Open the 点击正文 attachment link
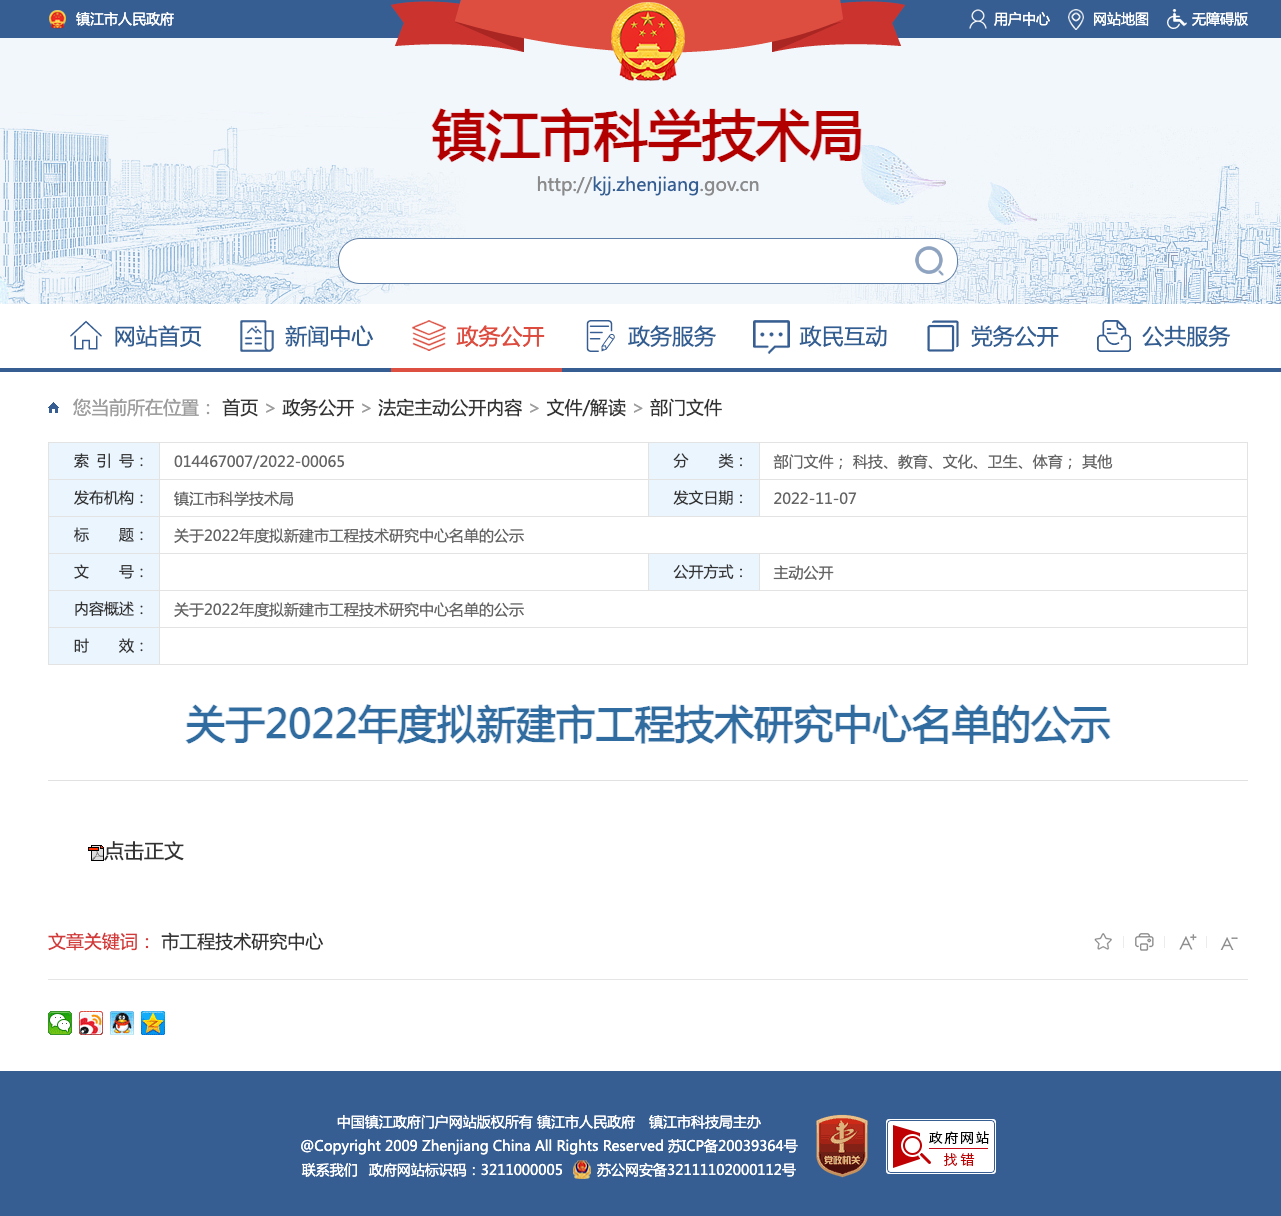This screenshot has height=1216, width=1281. point(145,851)
